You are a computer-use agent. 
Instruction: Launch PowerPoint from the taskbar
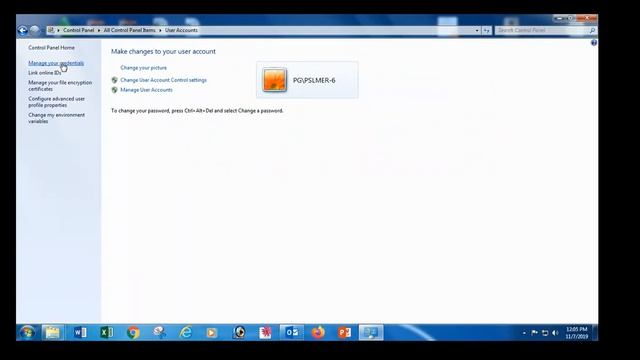344,333
